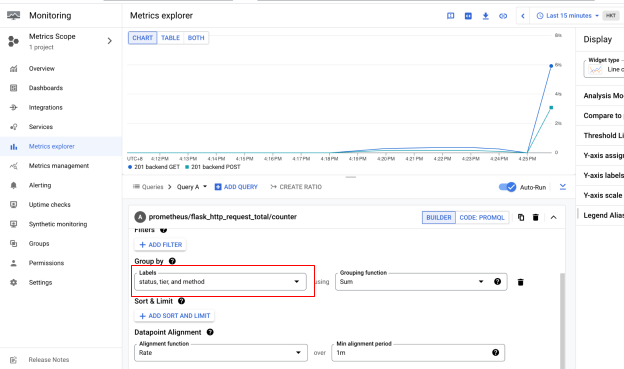The image size is (624, 369).
Task: Click the Grouping function help icon
Action: pyautogui.click(x=497, y=281)
